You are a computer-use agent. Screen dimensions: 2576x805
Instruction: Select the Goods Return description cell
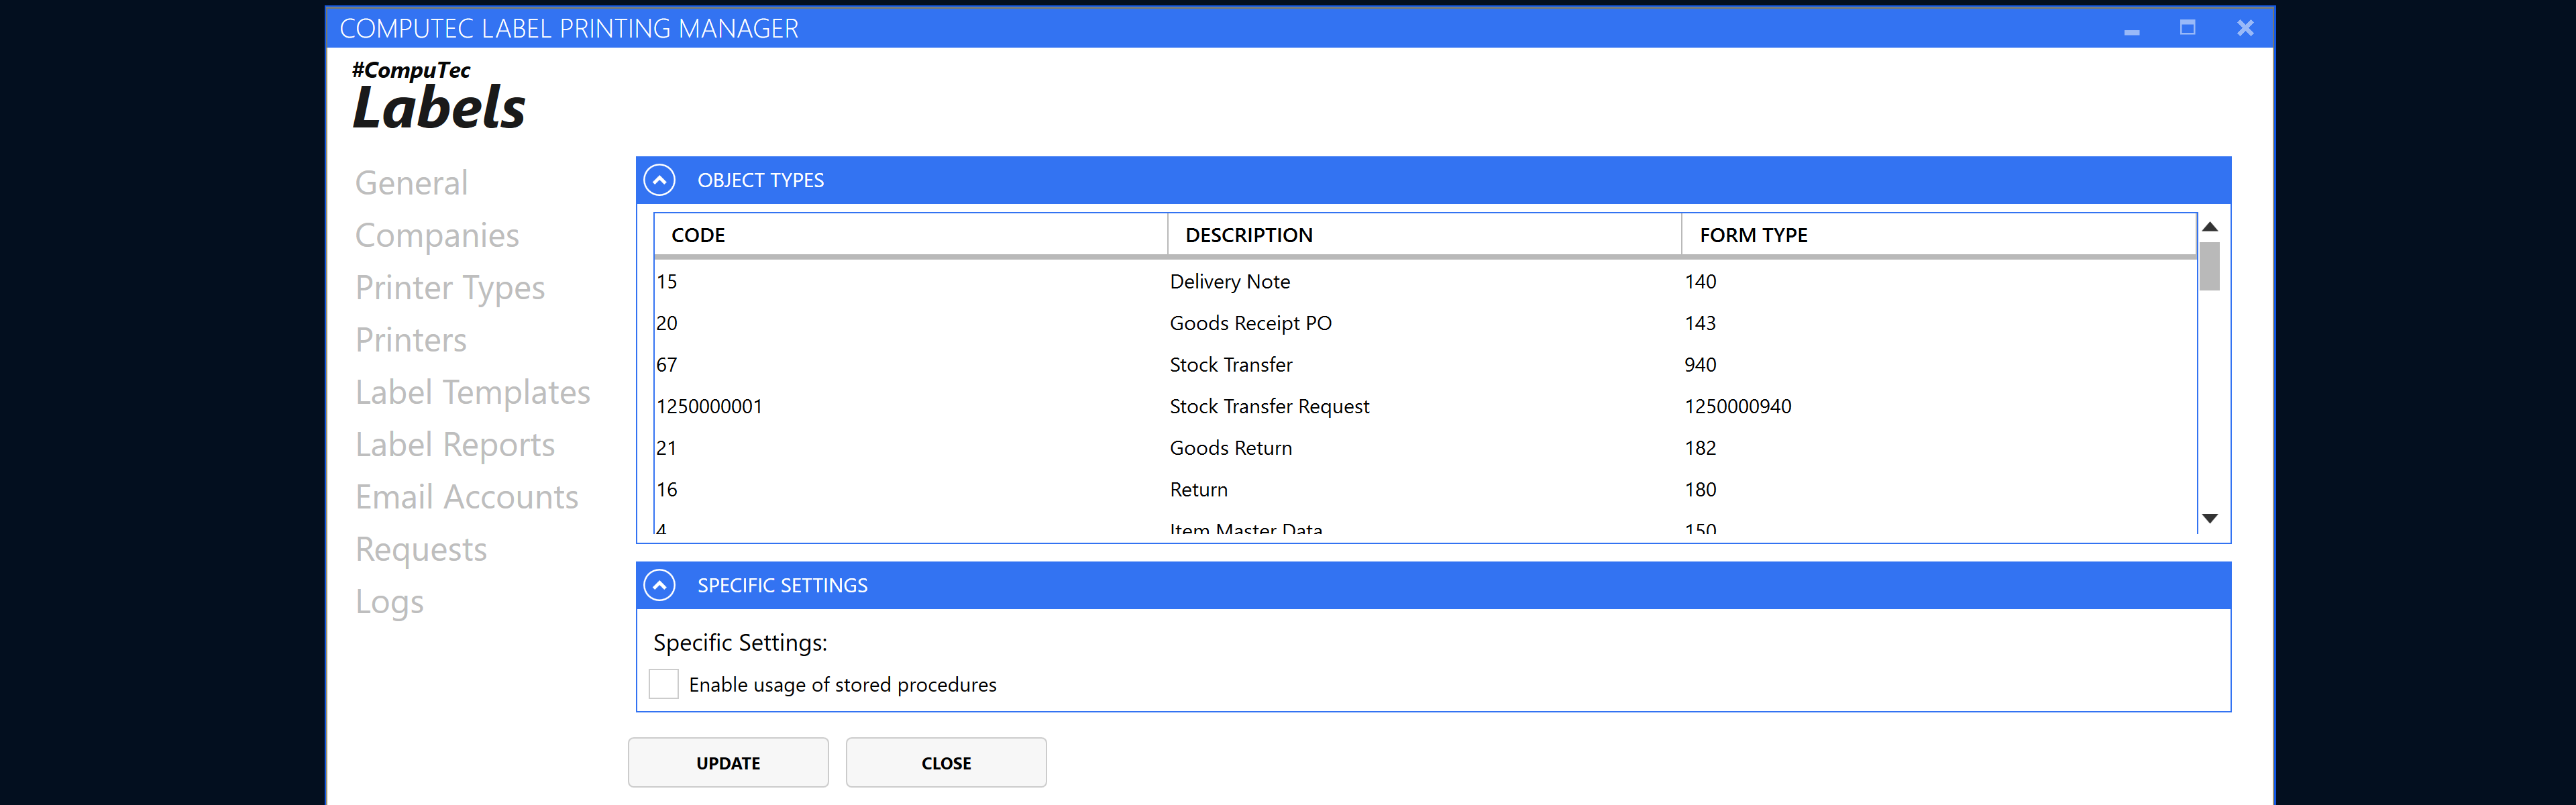point(1231,448)
